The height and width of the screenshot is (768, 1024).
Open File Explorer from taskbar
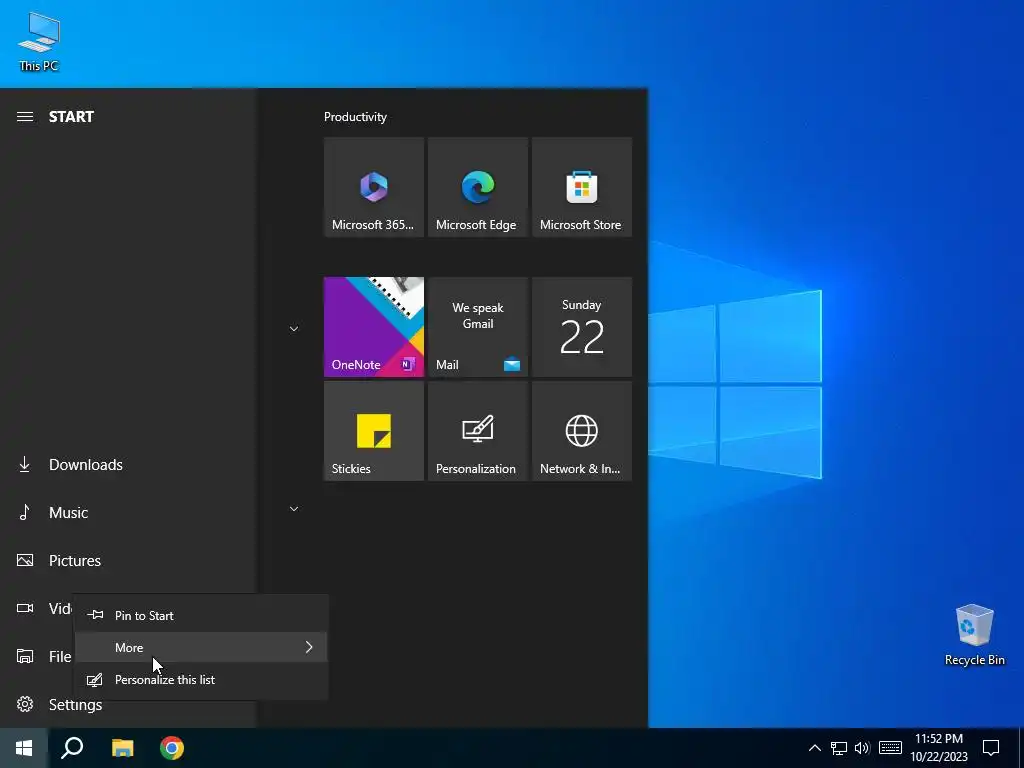click(122, 748)
